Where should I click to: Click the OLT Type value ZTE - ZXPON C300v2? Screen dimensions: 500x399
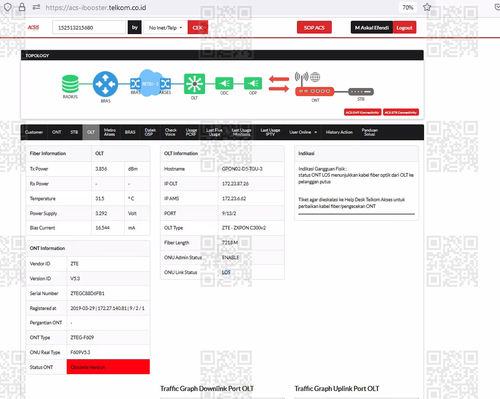coord(244,228)
